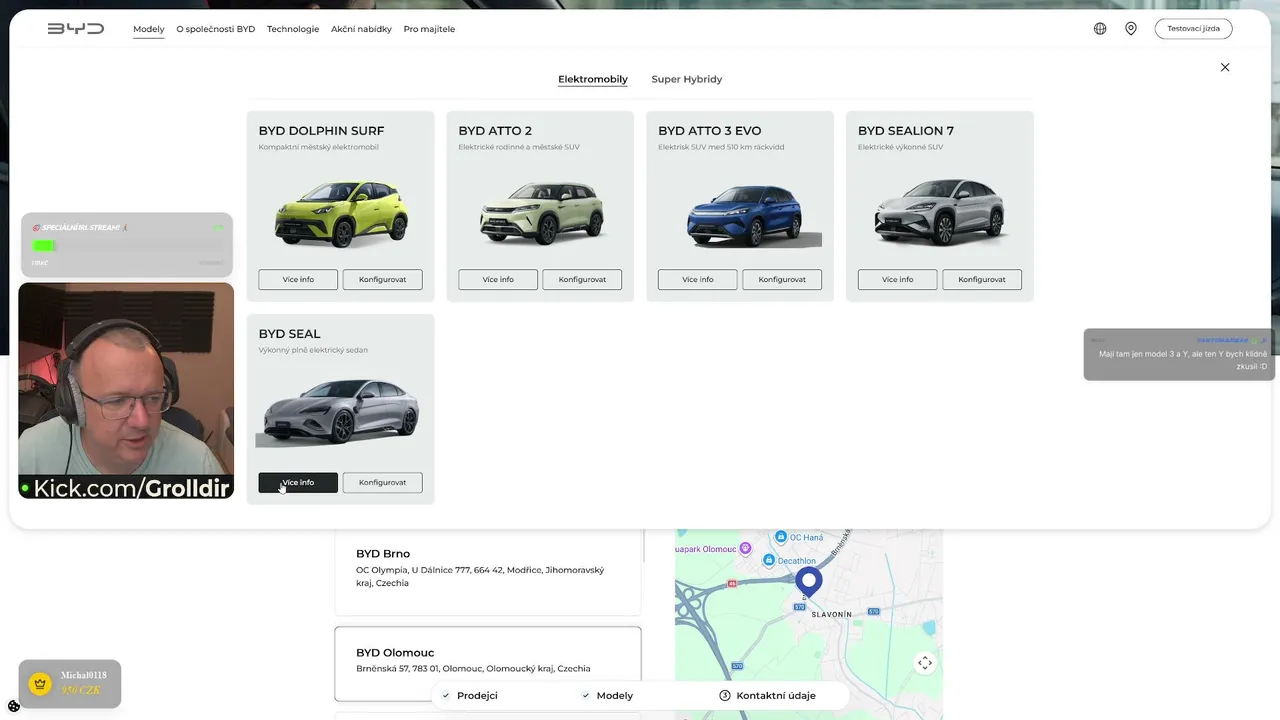Click the BYD SEAL title

pyautogui.click(x=290, y=334)
